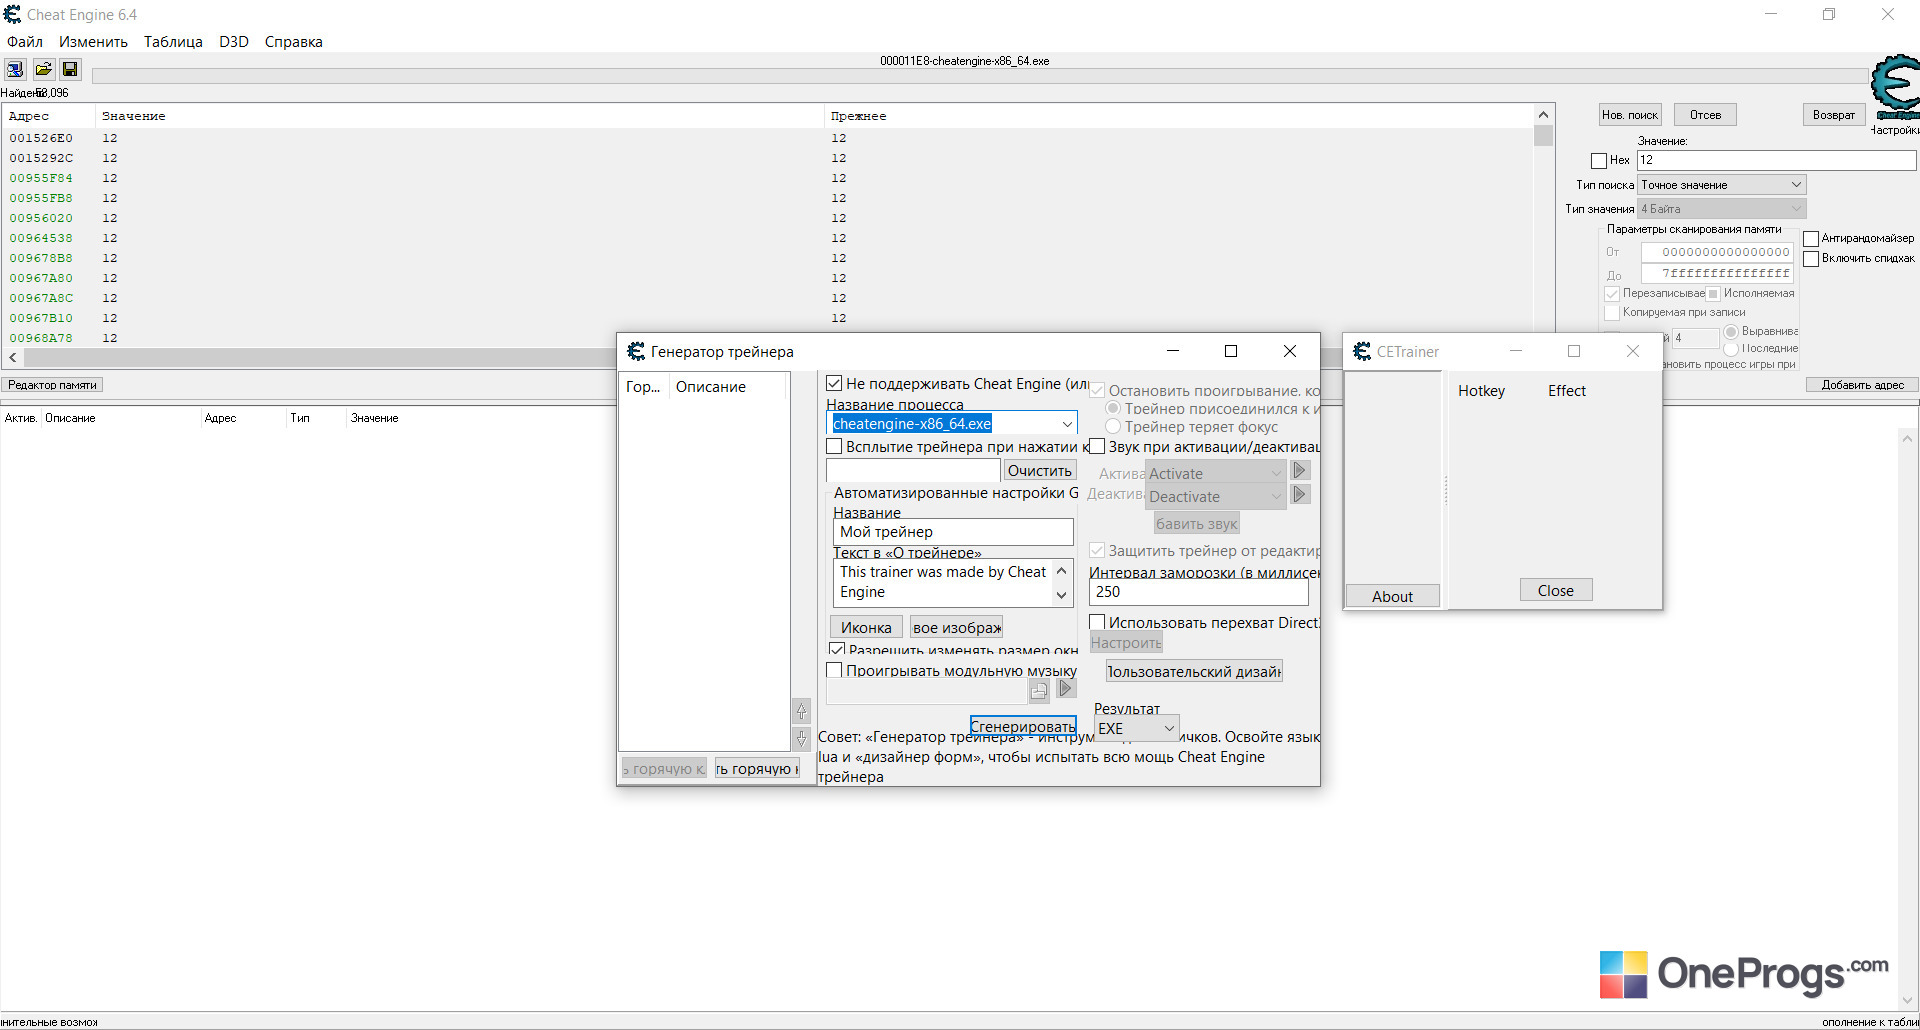
Task: Enable the 'Включить спидхак' checkbox
Action: point(1811,259)
